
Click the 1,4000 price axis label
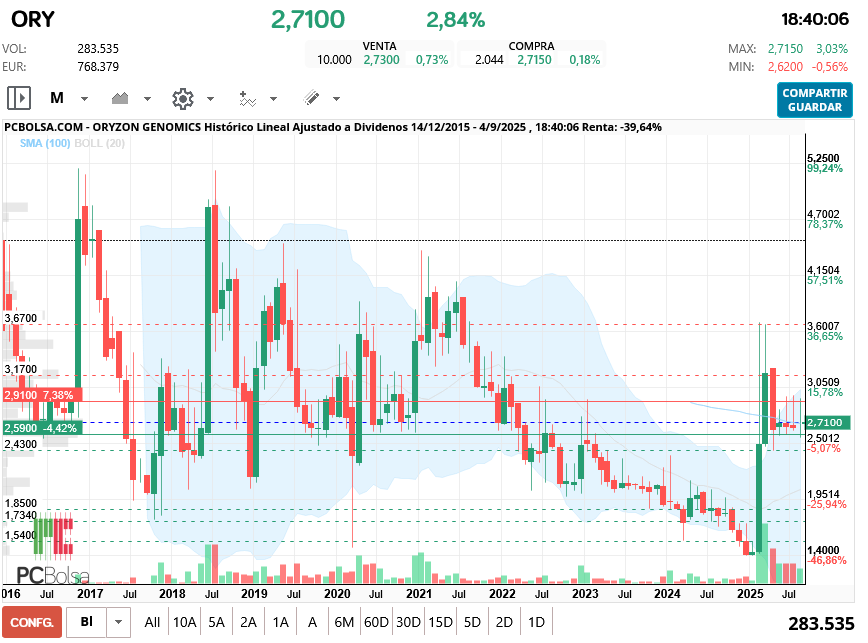coord(823,550)
